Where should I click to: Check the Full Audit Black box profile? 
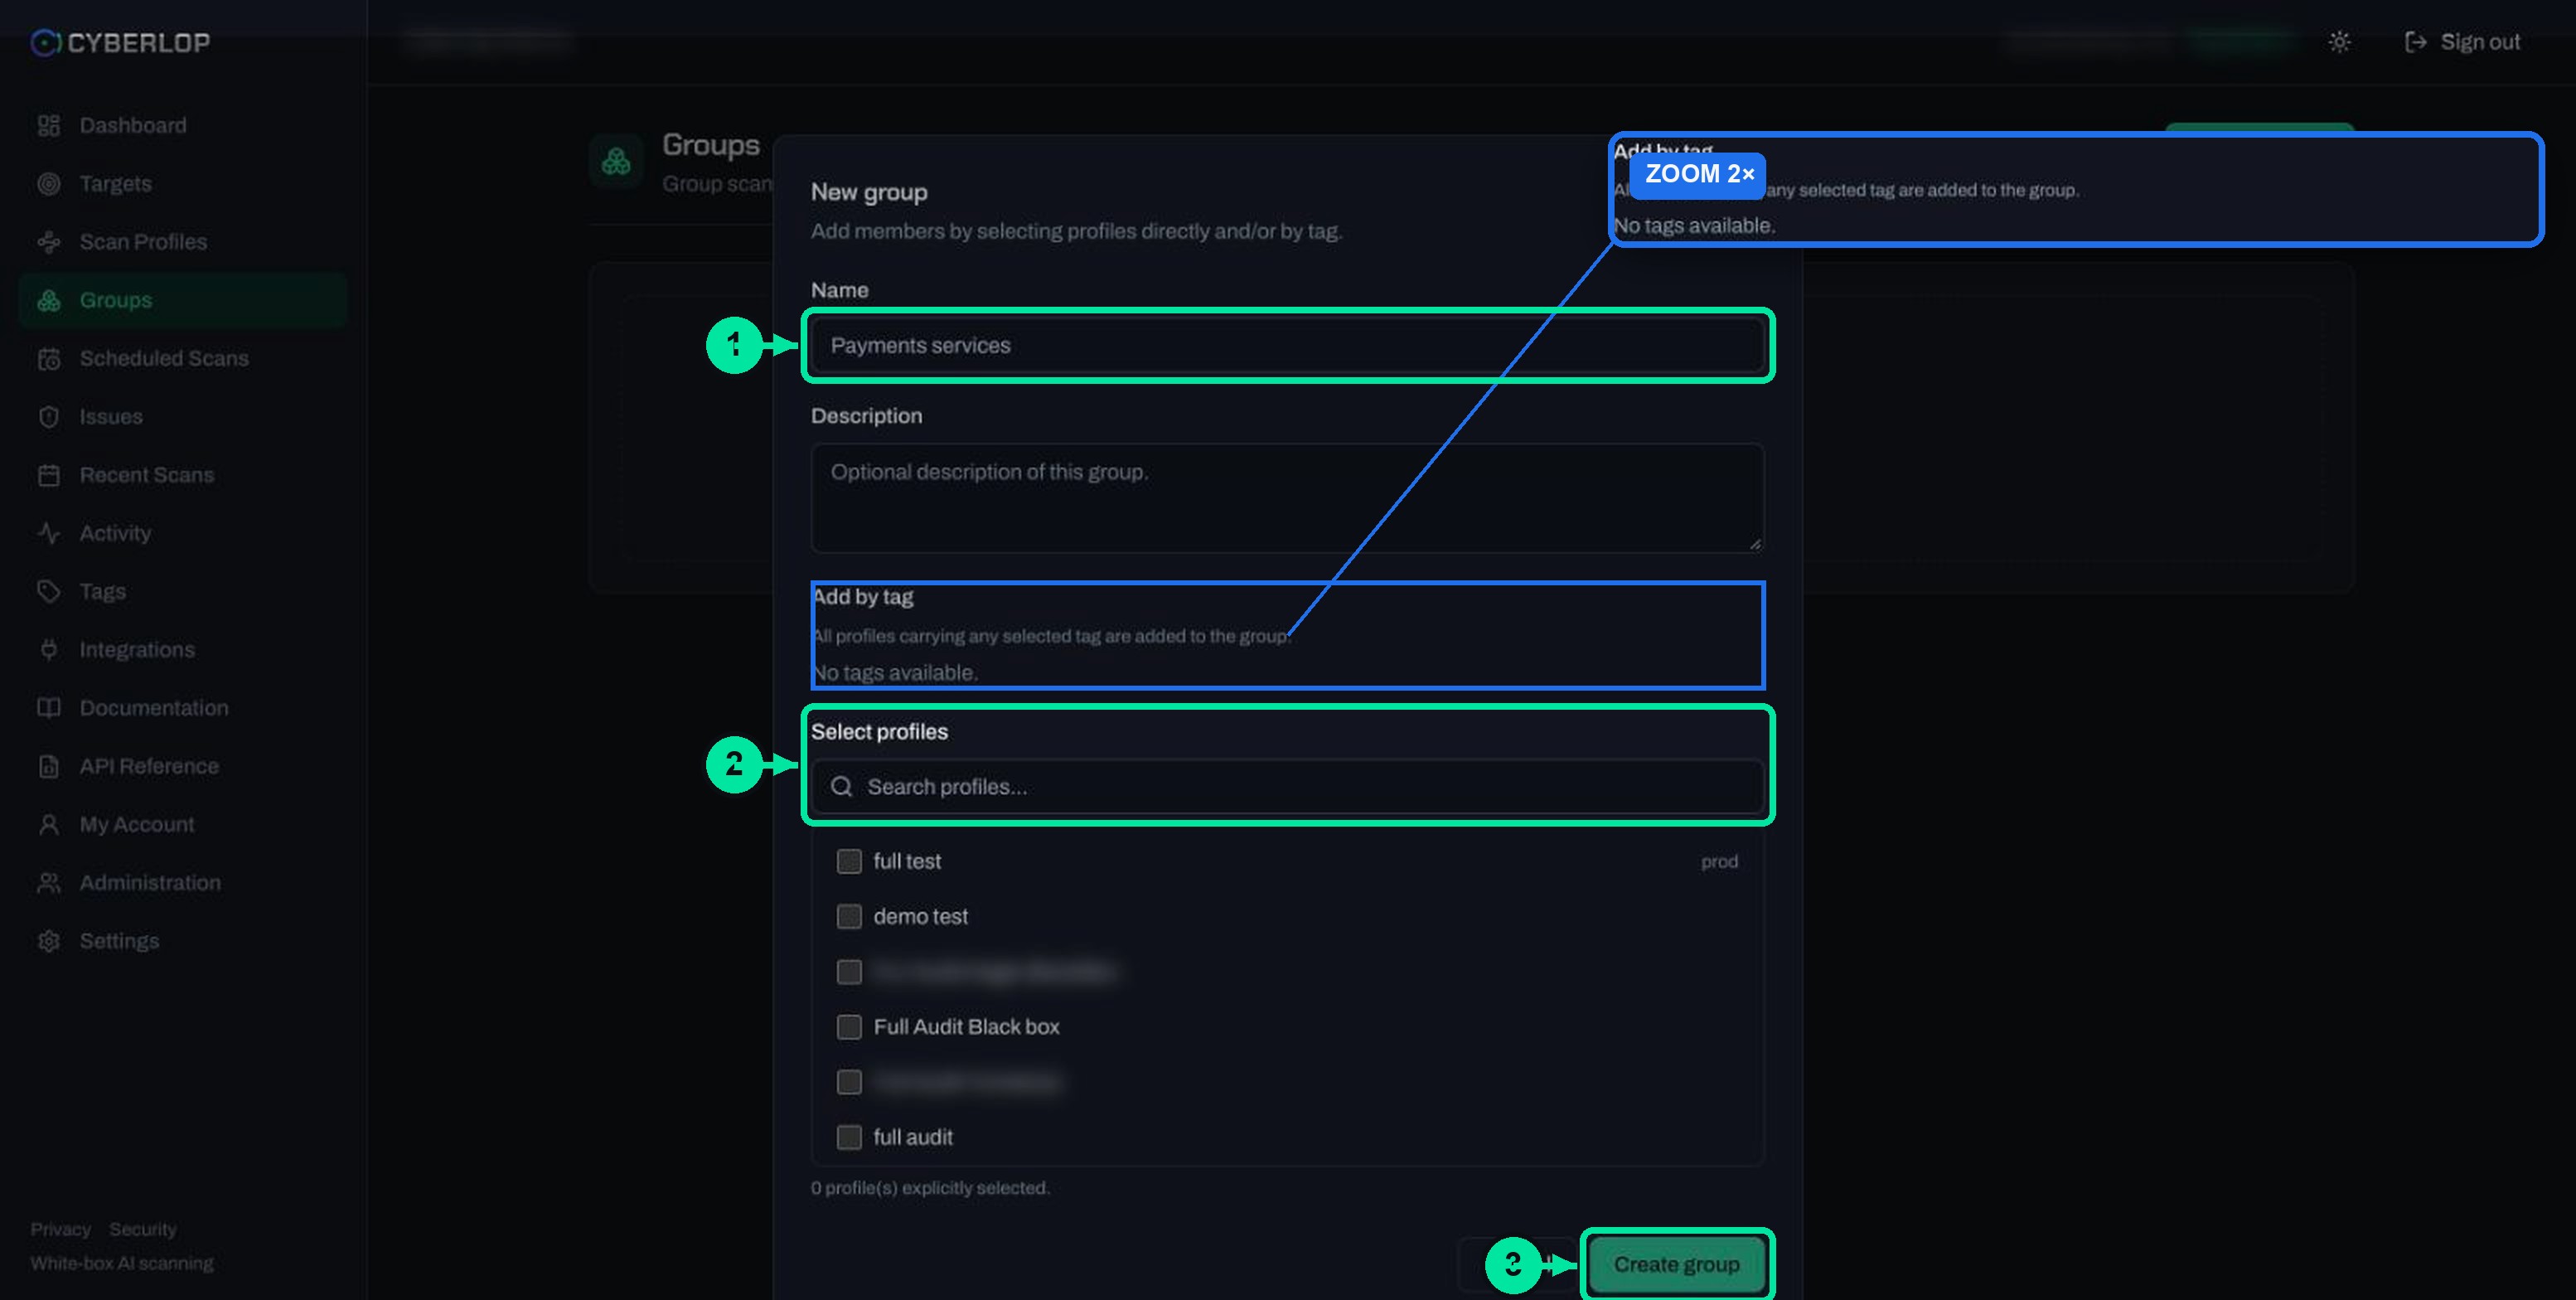tap(849, 1027)
